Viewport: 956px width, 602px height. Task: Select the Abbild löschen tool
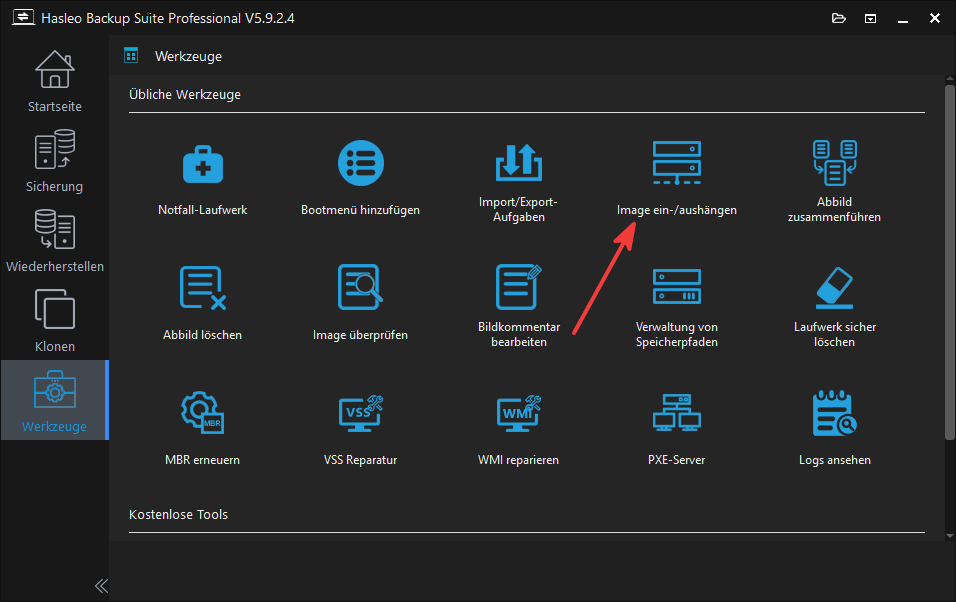202,303
